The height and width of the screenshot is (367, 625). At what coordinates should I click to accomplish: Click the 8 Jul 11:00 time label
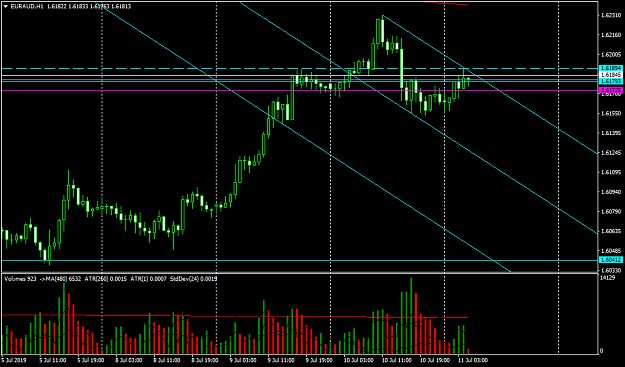[167, 360]
